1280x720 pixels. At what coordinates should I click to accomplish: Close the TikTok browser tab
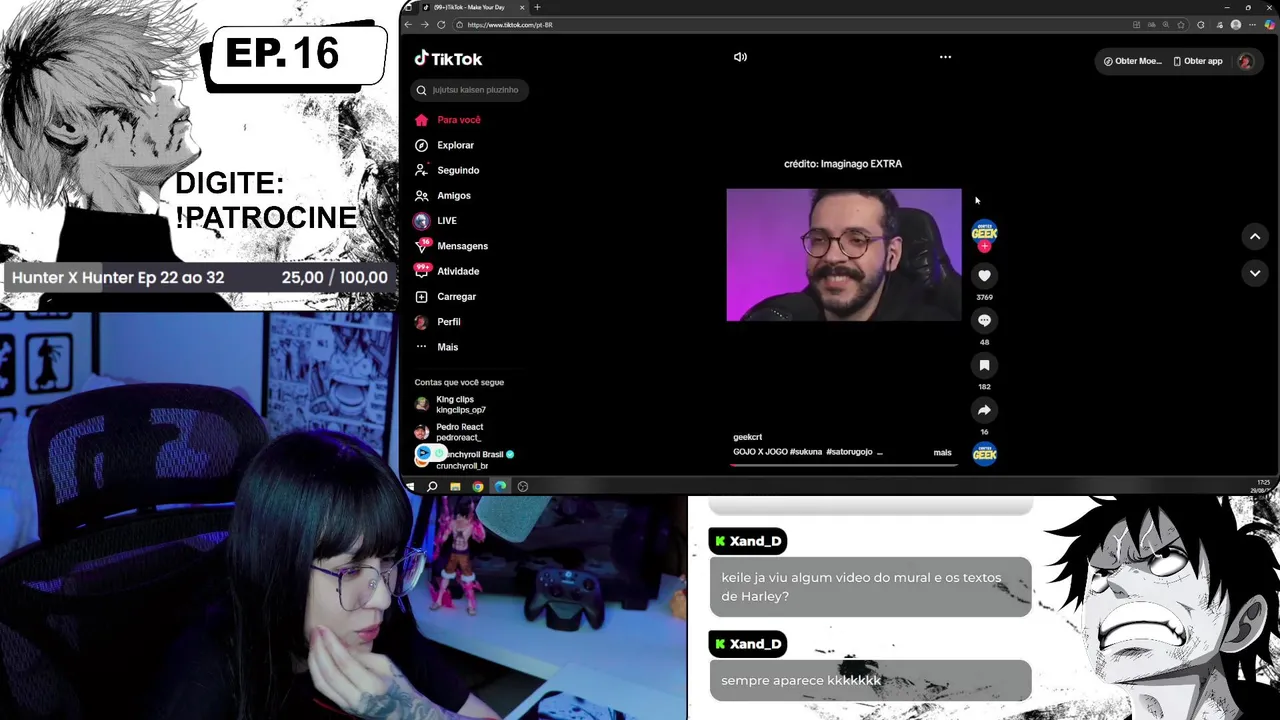click(522, 7)
